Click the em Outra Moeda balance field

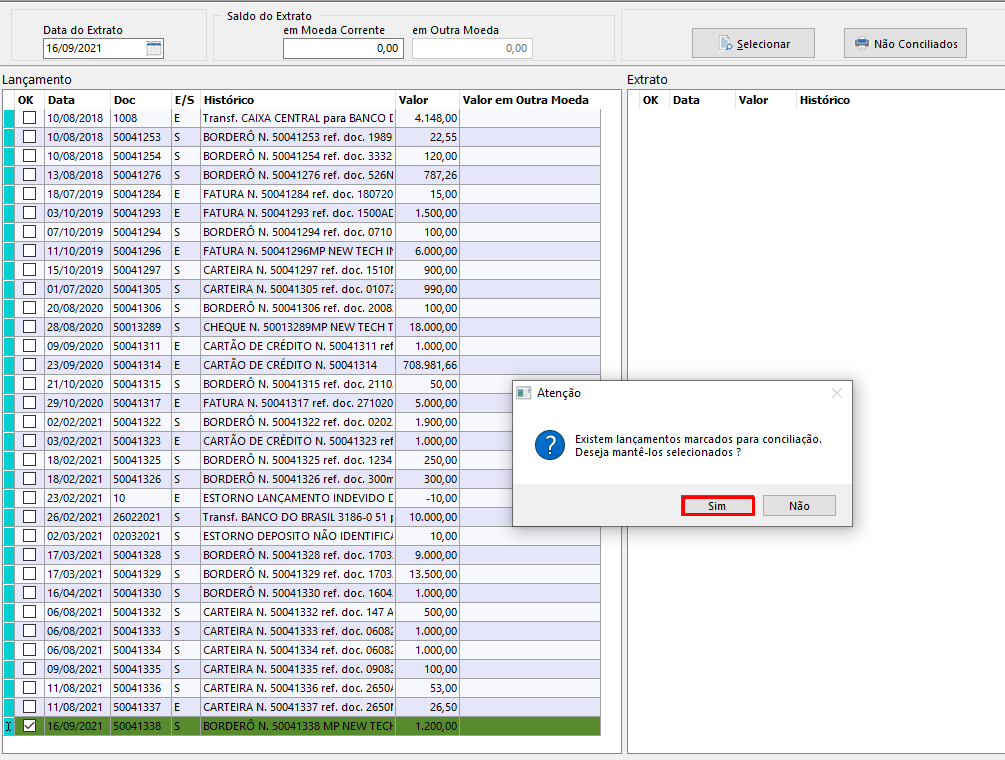coord(472,48)
